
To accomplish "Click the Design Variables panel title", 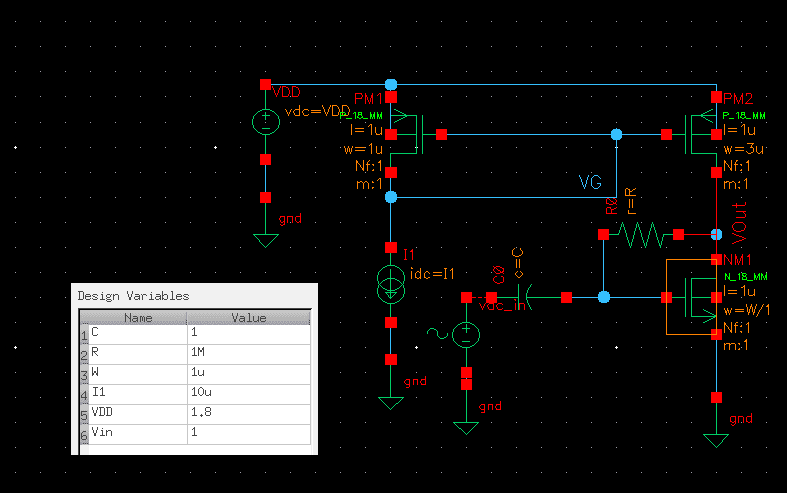I will [x=133, y=296].
